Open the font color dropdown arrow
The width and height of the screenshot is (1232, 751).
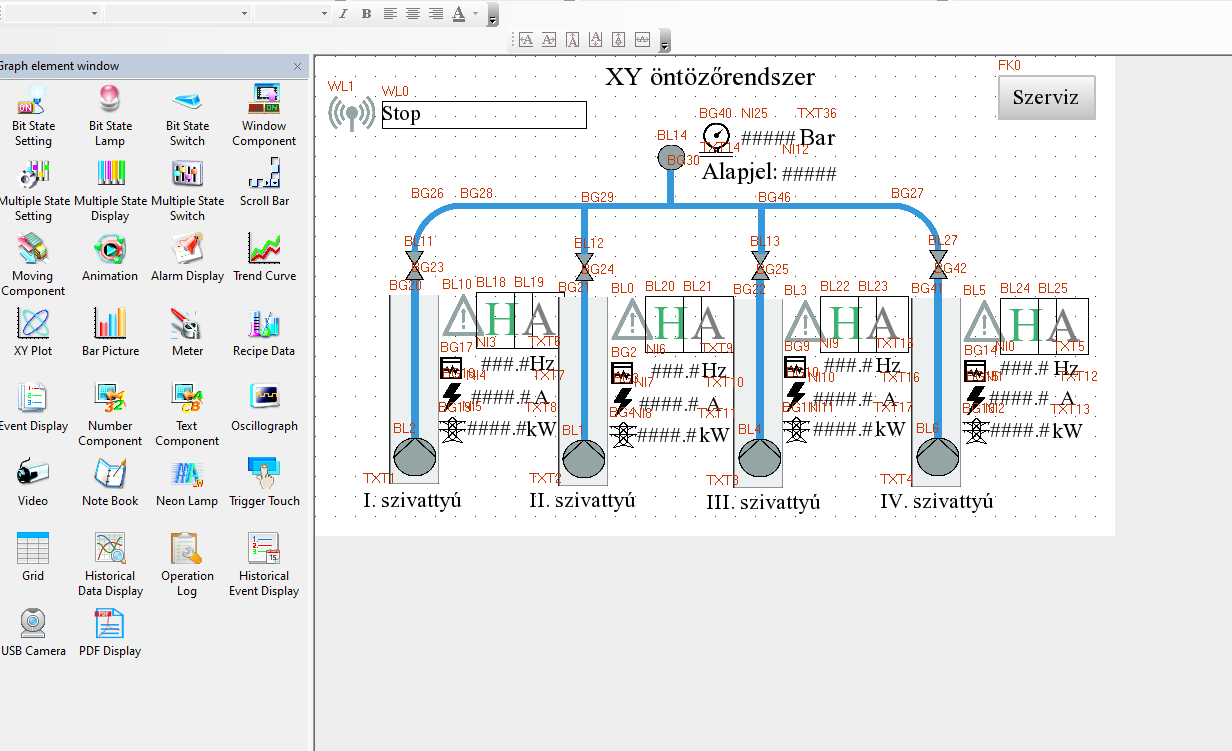pyautogui.click(x=476, y=14)
